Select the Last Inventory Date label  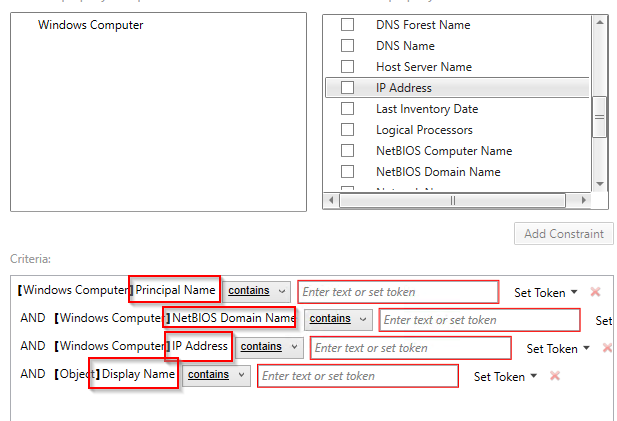(427, 109)
